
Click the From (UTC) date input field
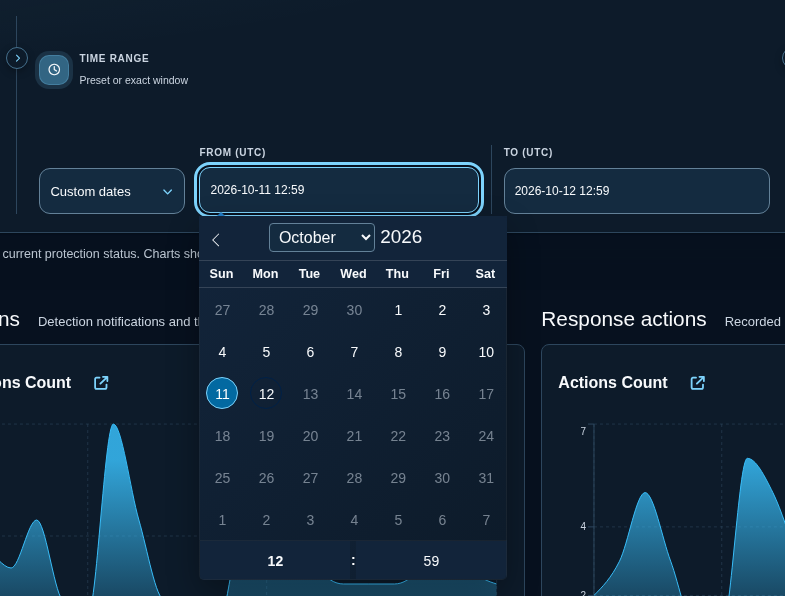point(338,190)
